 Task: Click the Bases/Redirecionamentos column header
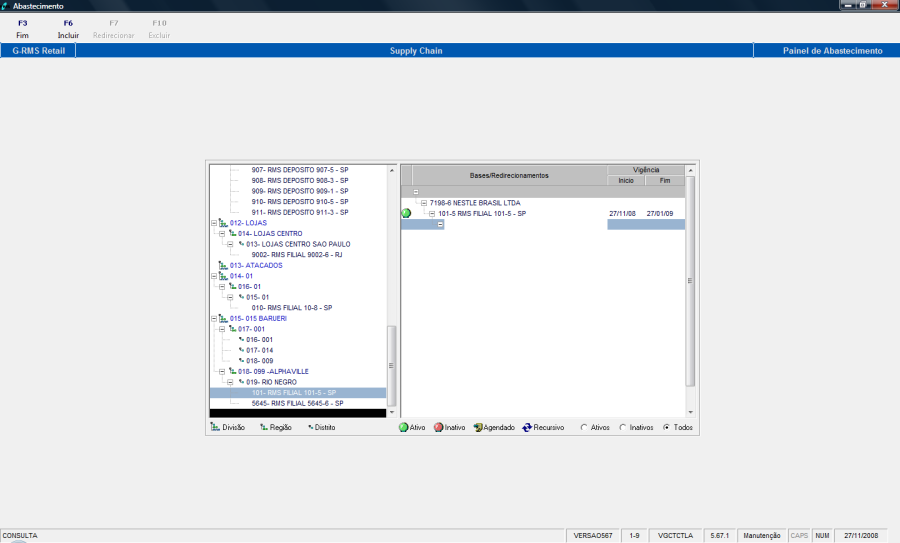point(509,175)
